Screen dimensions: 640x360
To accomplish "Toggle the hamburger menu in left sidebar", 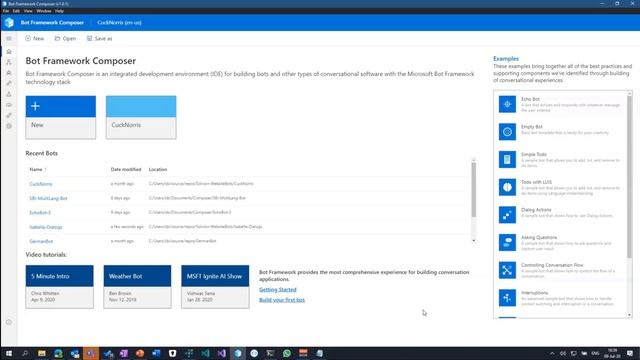I will pyautogui.click(x=9, y=38).
